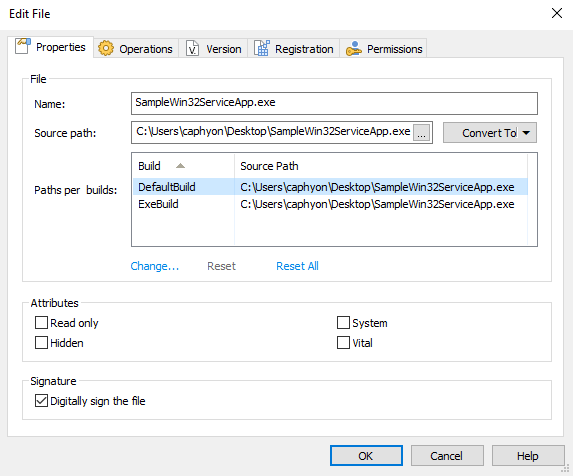Click the source path browse ellipsis button
Viewport: 573px width, 476px height.
tap(421, 132)
